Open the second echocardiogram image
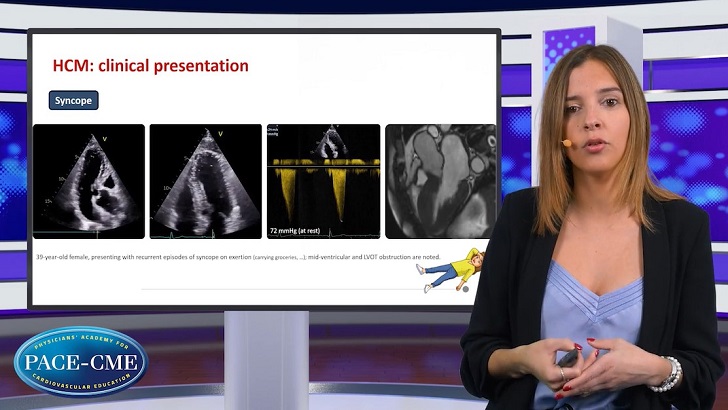The width and height of the screenshot is (728, 410). [x=205, y=181]
